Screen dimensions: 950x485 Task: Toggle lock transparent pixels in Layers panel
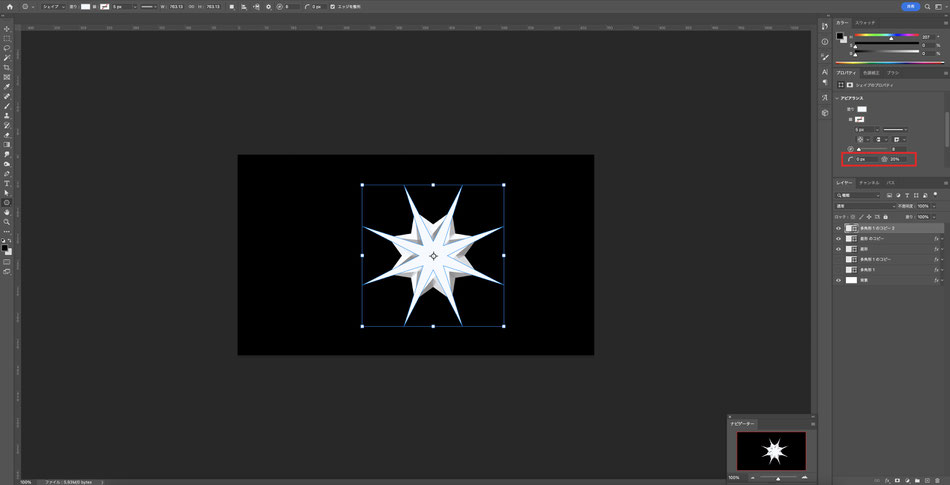(x=853, y=217)
